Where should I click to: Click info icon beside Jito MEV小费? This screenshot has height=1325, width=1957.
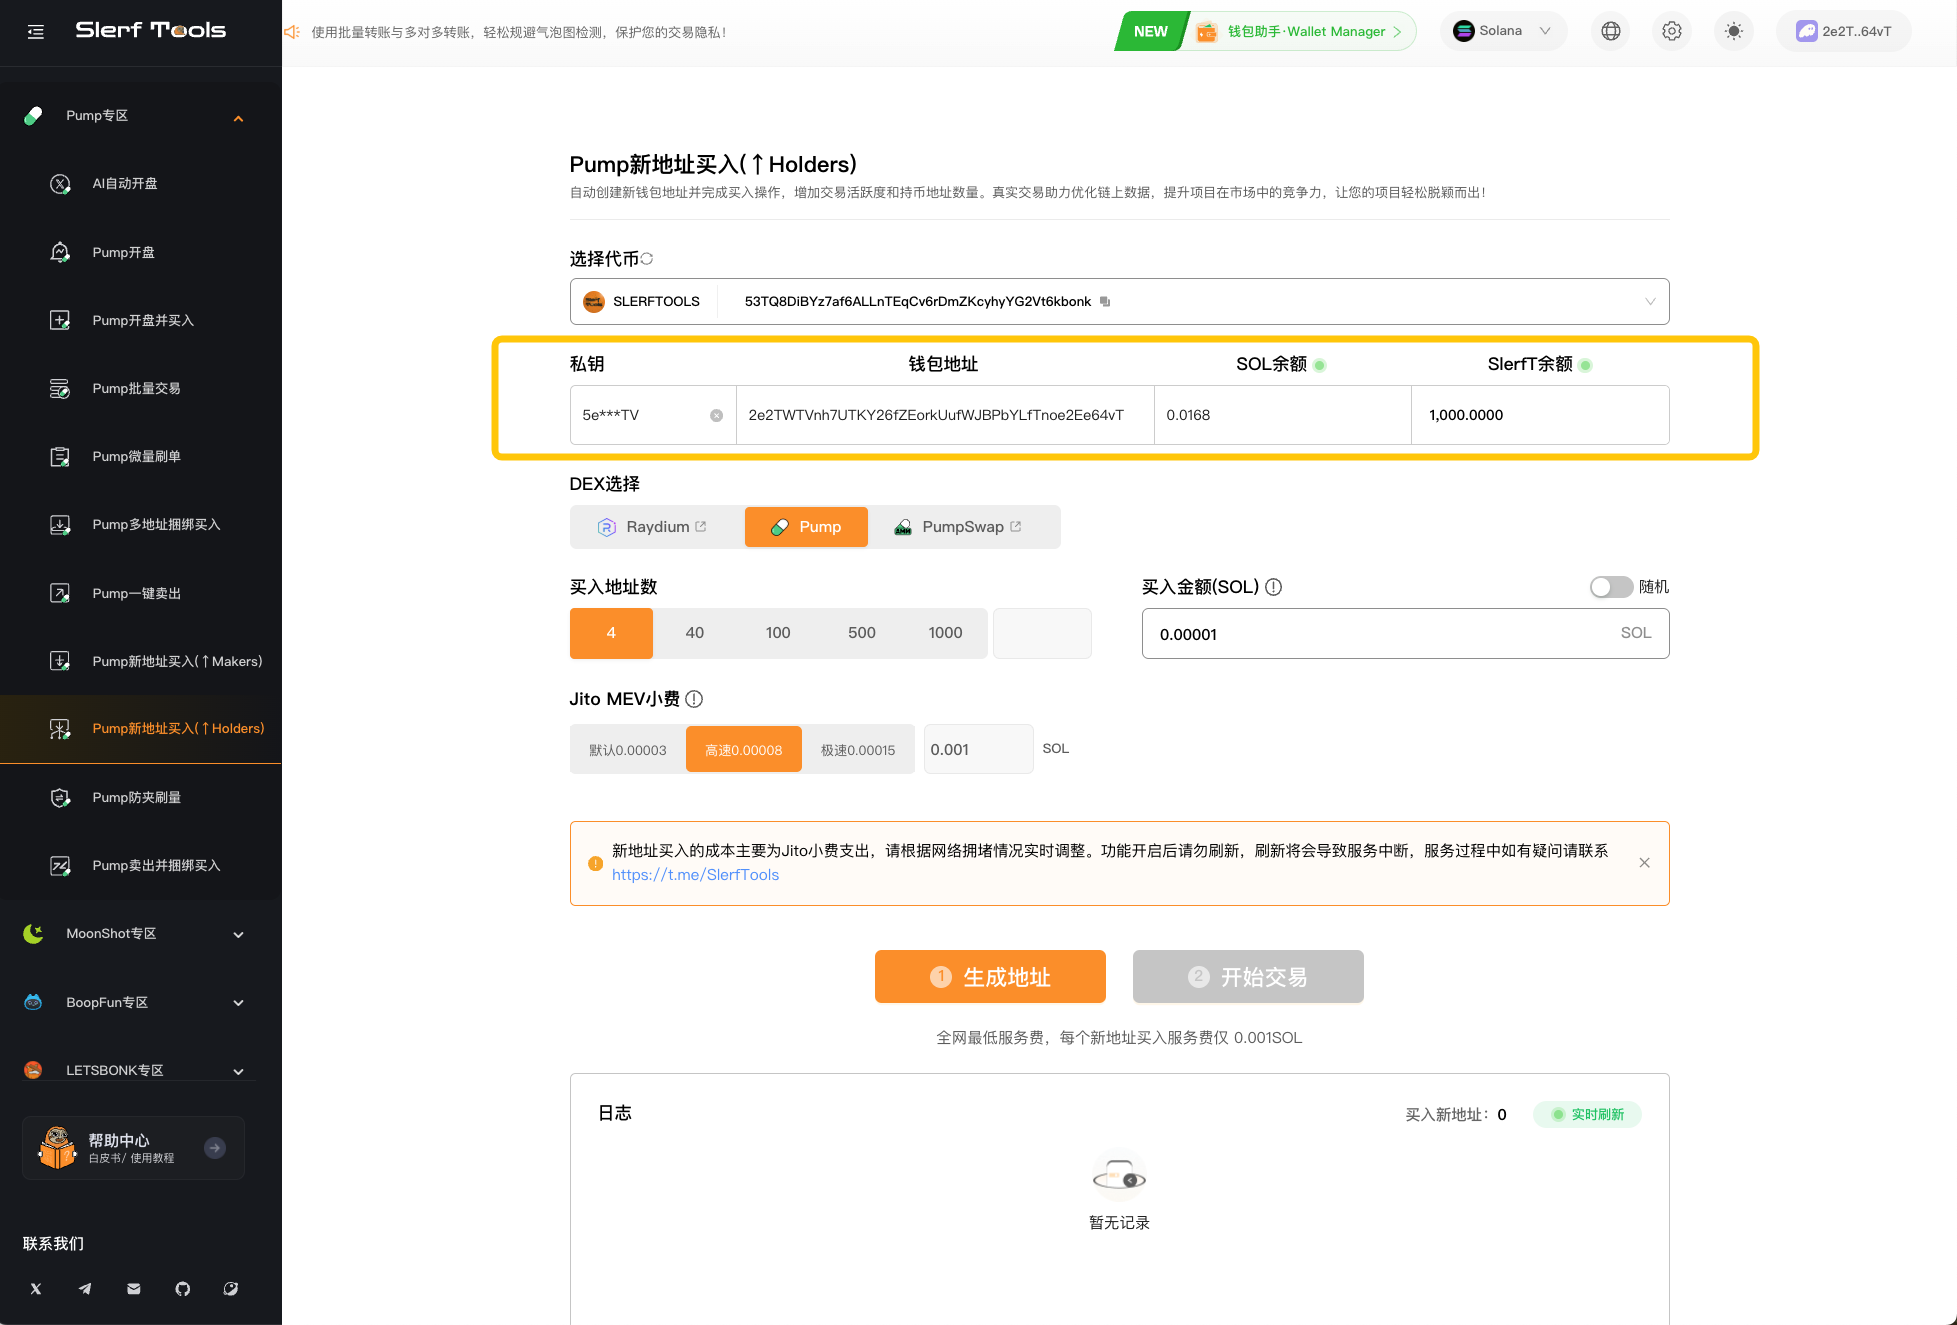coord(694,699)
